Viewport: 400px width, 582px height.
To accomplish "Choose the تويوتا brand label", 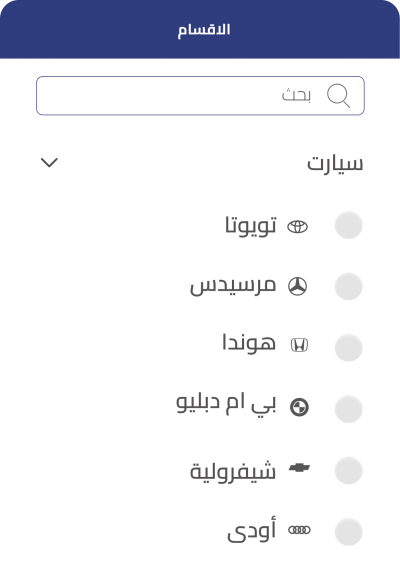I will point(251,225).
